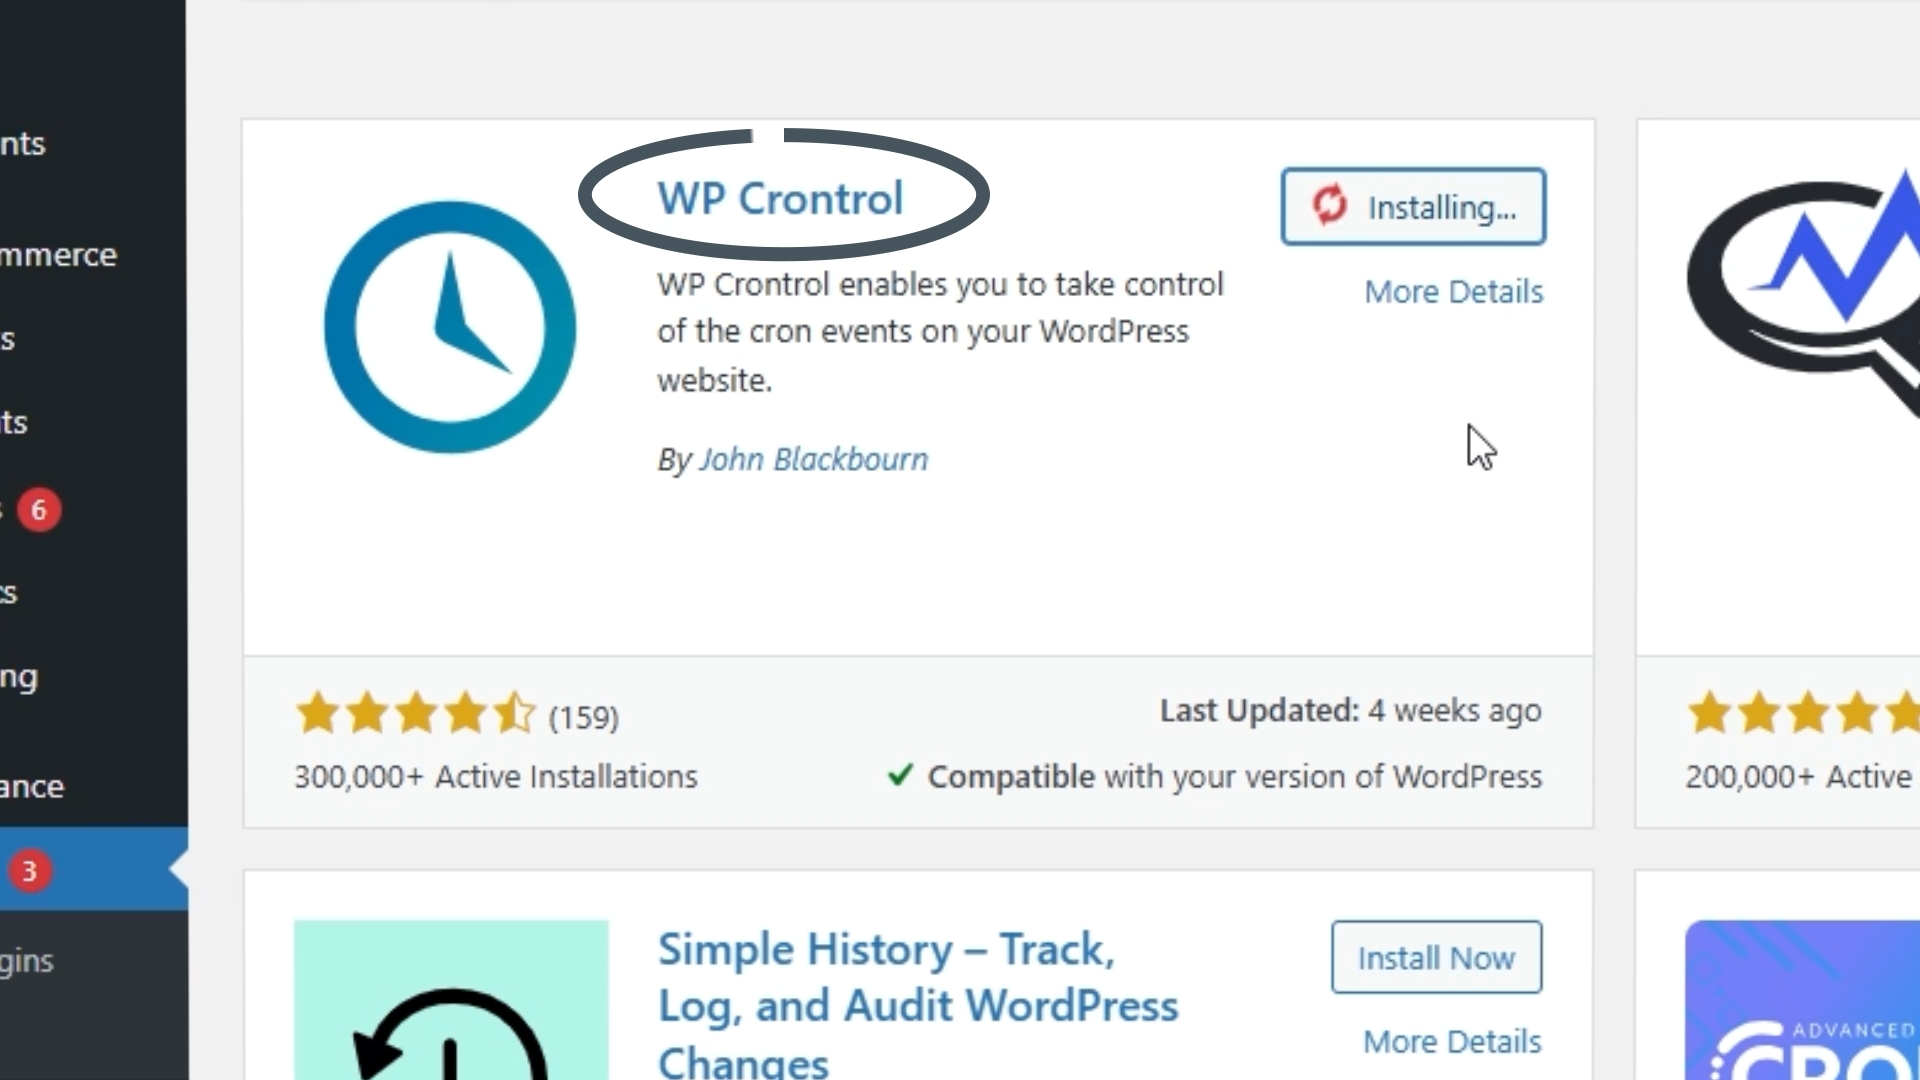The image size is (1920, 1080).
Task: Click the Advanced Cron plugin thumbnail
Action: 1802,1000
